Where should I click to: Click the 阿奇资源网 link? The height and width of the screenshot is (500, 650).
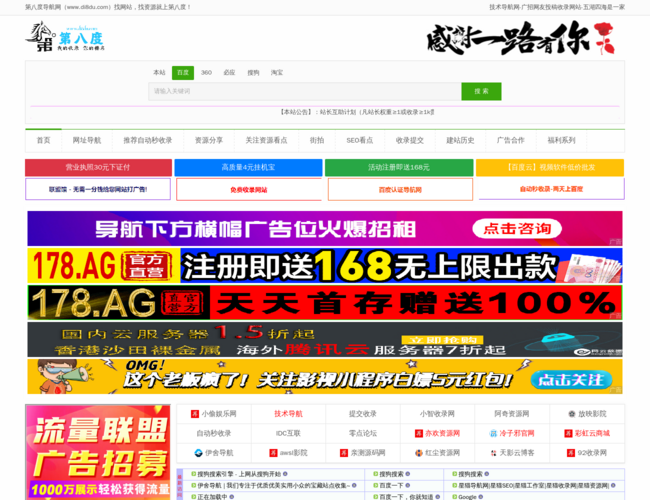(512, 414)
